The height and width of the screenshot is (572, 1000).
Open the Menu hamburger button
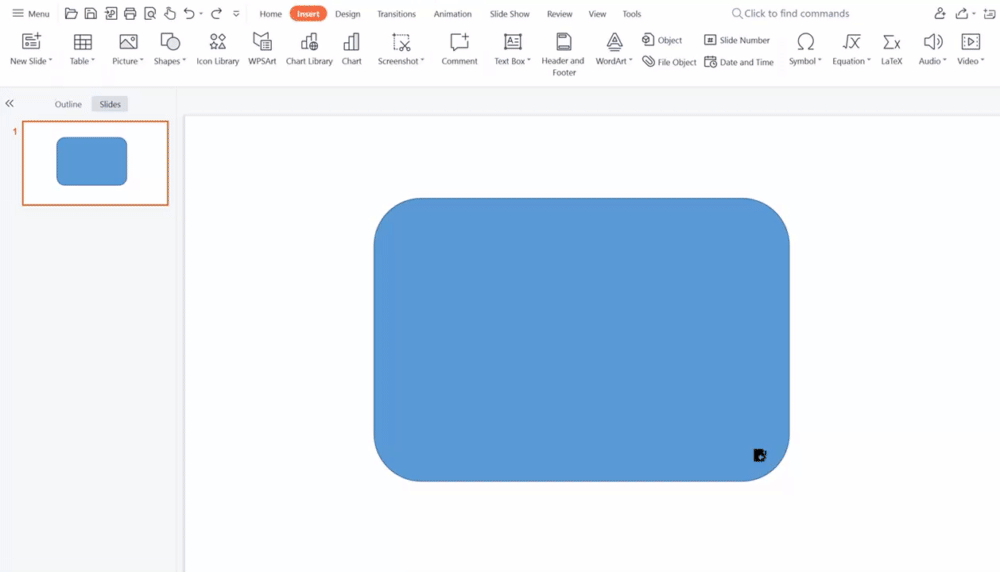(x=30, y=13)
